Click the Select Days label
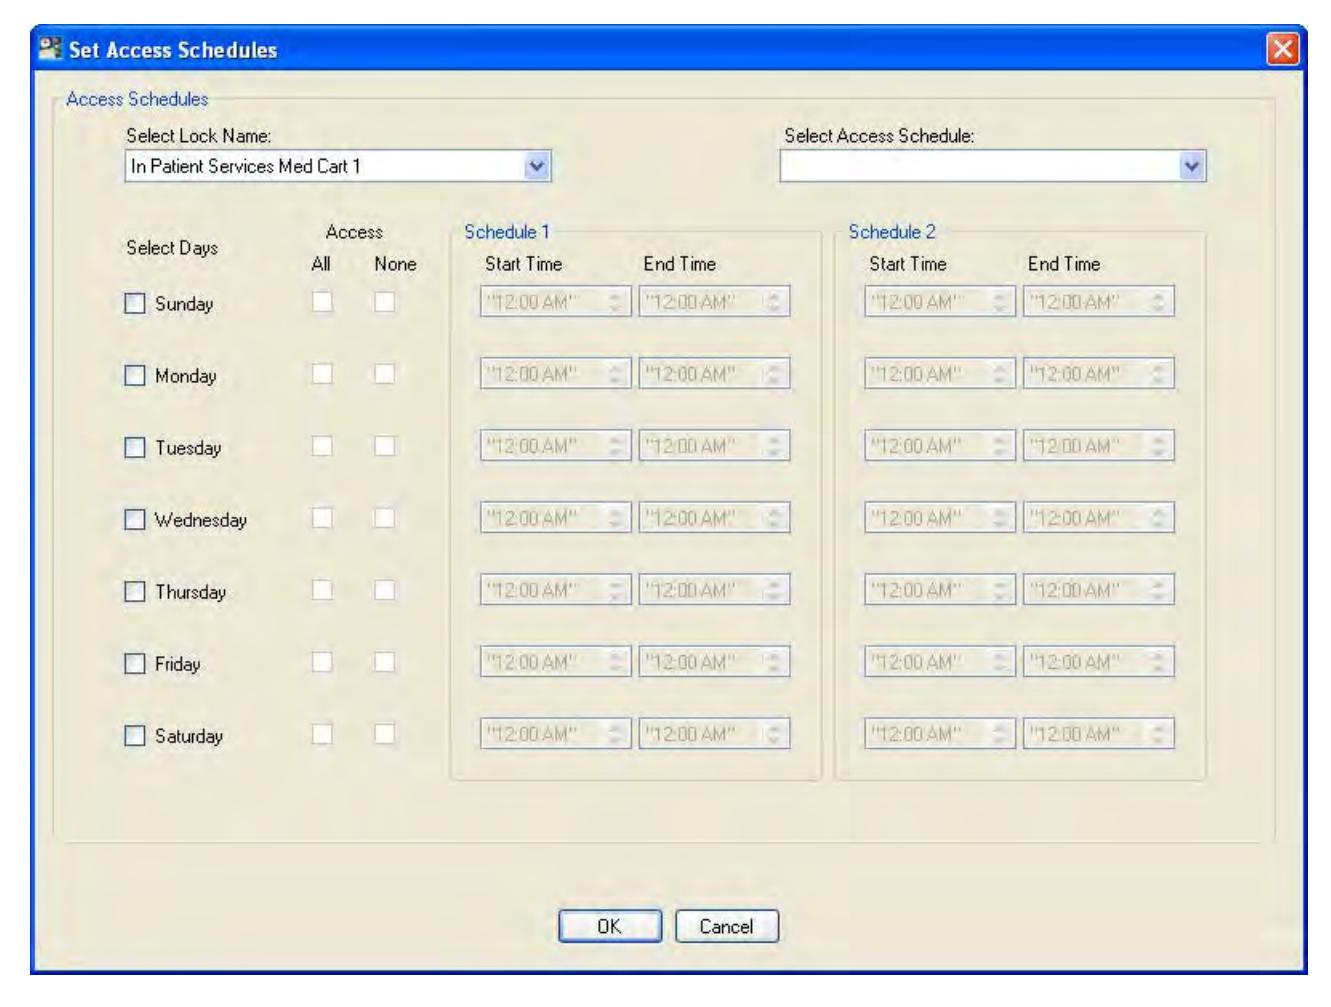The image size is (1331, 1007). tap(172, 248)
